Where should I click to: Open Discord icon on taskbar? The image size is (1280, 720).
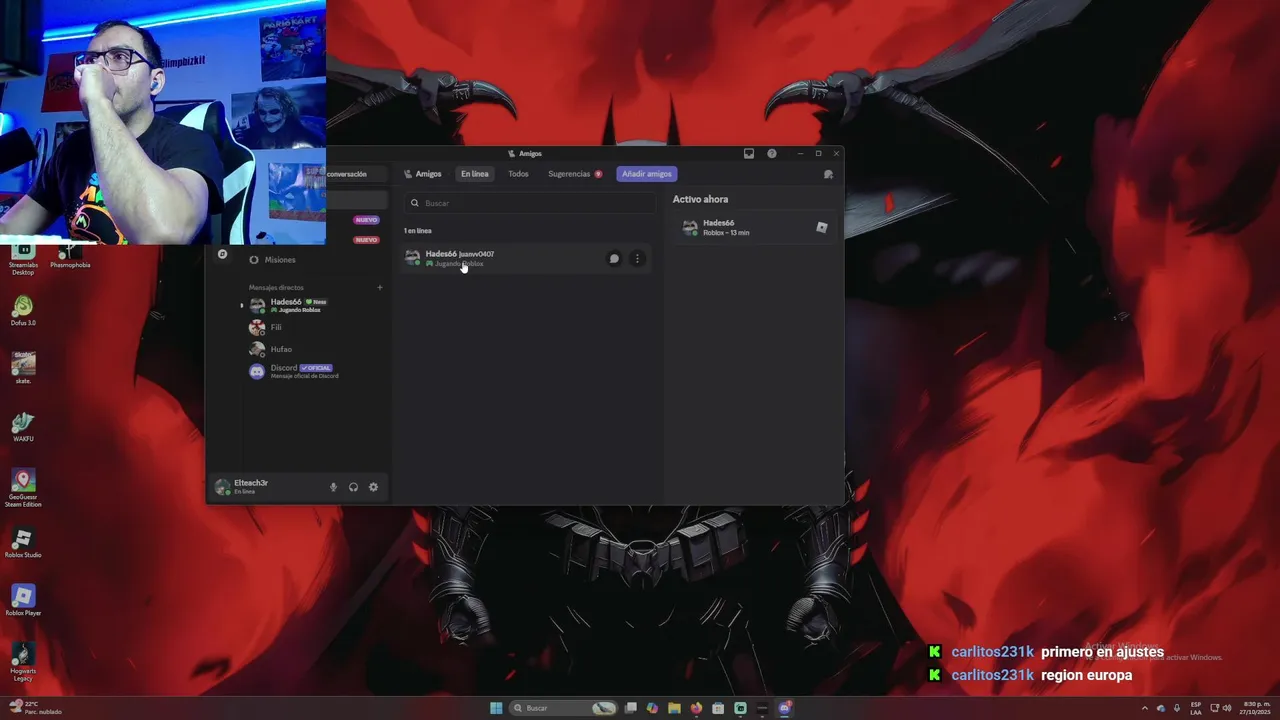click(x=785, y=708)
